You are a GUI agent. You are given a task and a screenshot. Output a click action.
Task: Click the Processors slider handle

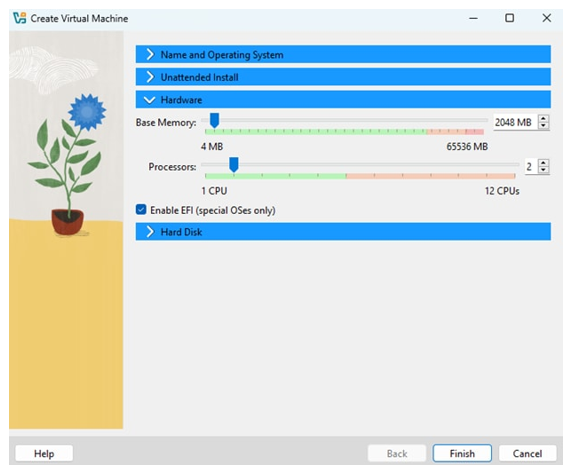(234, 165)
